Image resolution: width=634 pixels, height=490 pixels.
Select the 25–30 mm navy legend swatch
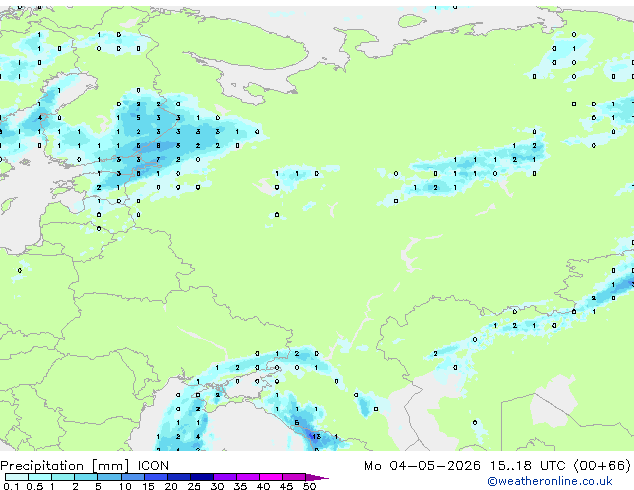click(202, 477)
